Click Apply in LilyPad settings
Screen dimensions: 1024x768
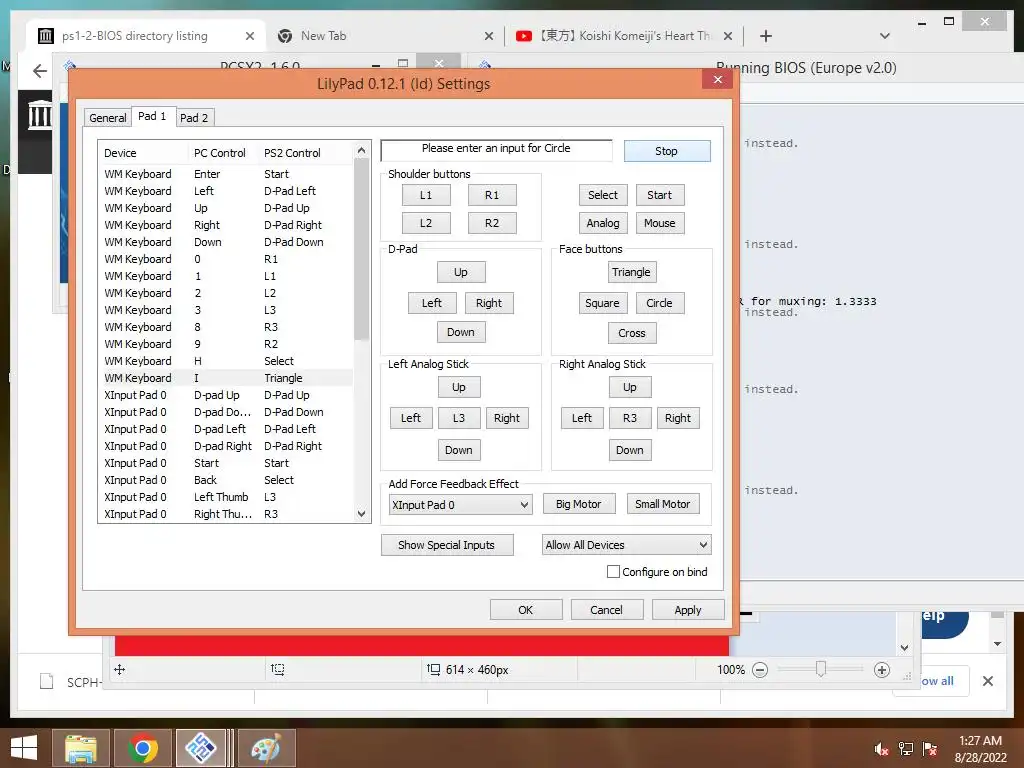click(x=688, y=609)
